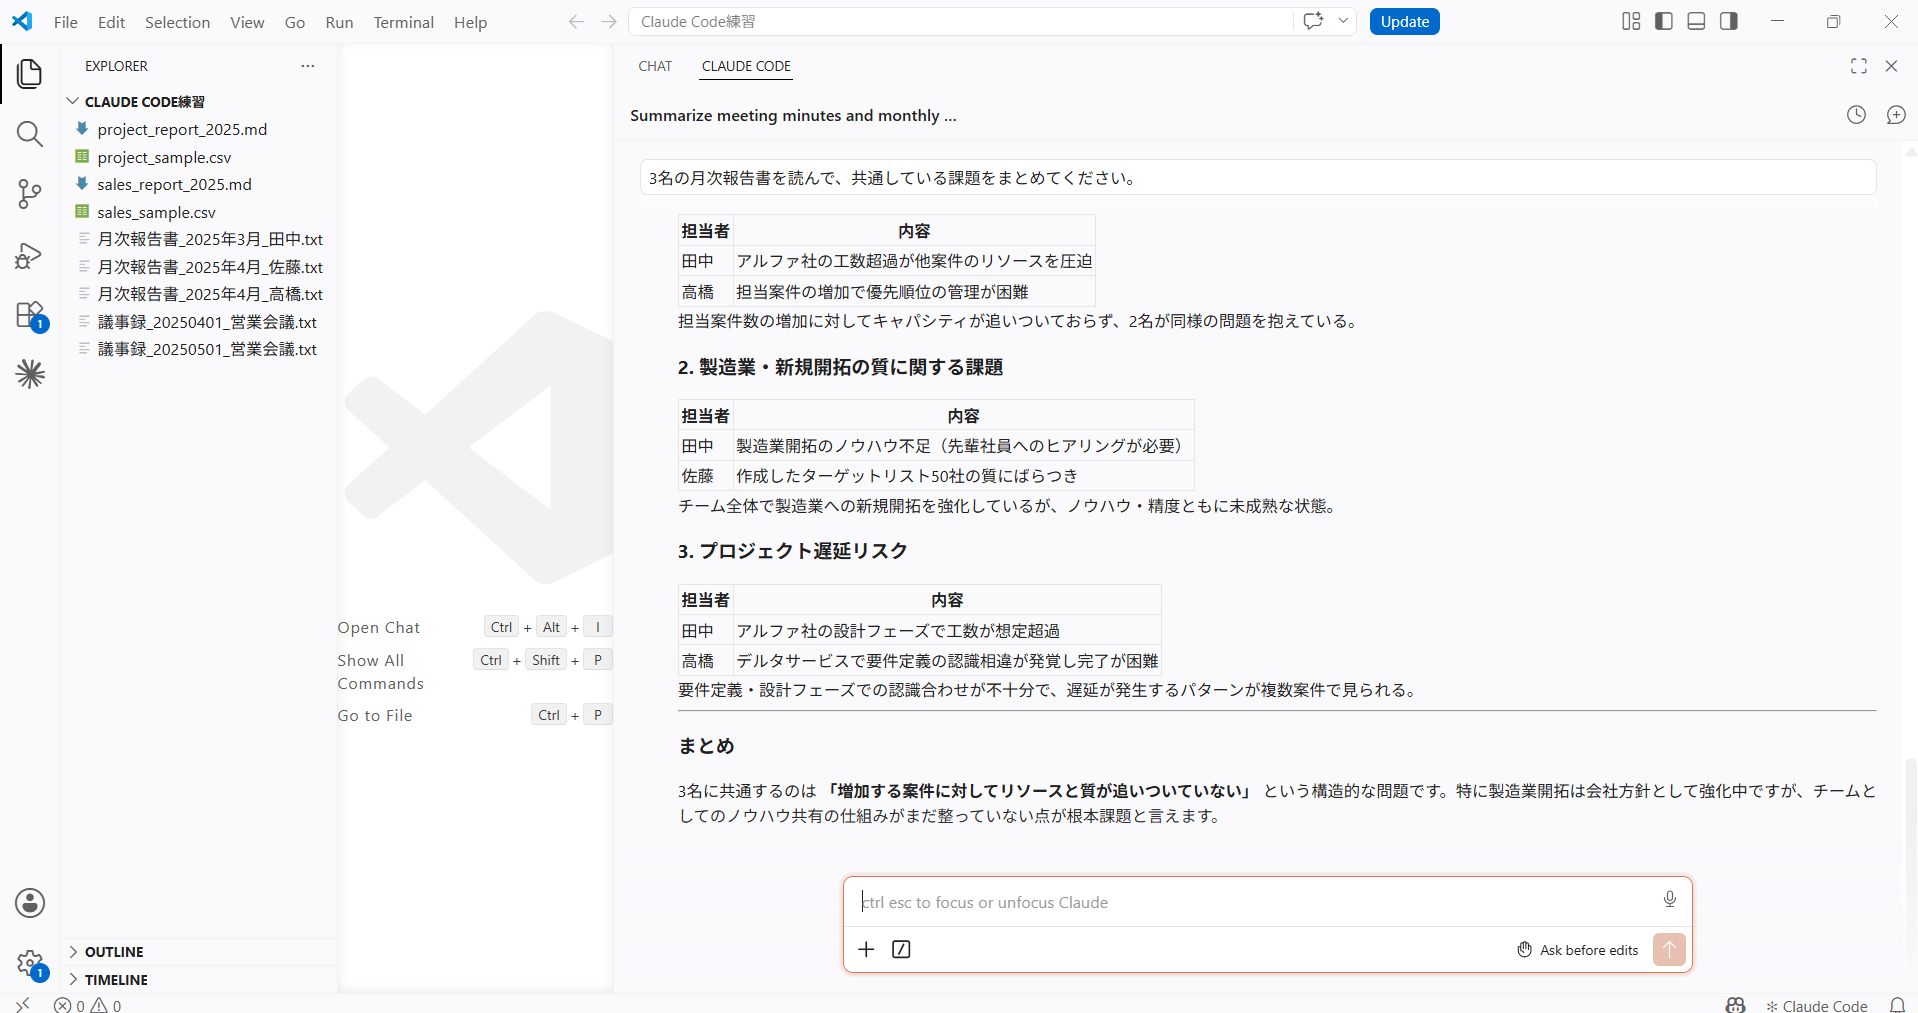This screenshot has height=1013, width=1918.
Task: Open the Run menu
Action: pos(339,22)
